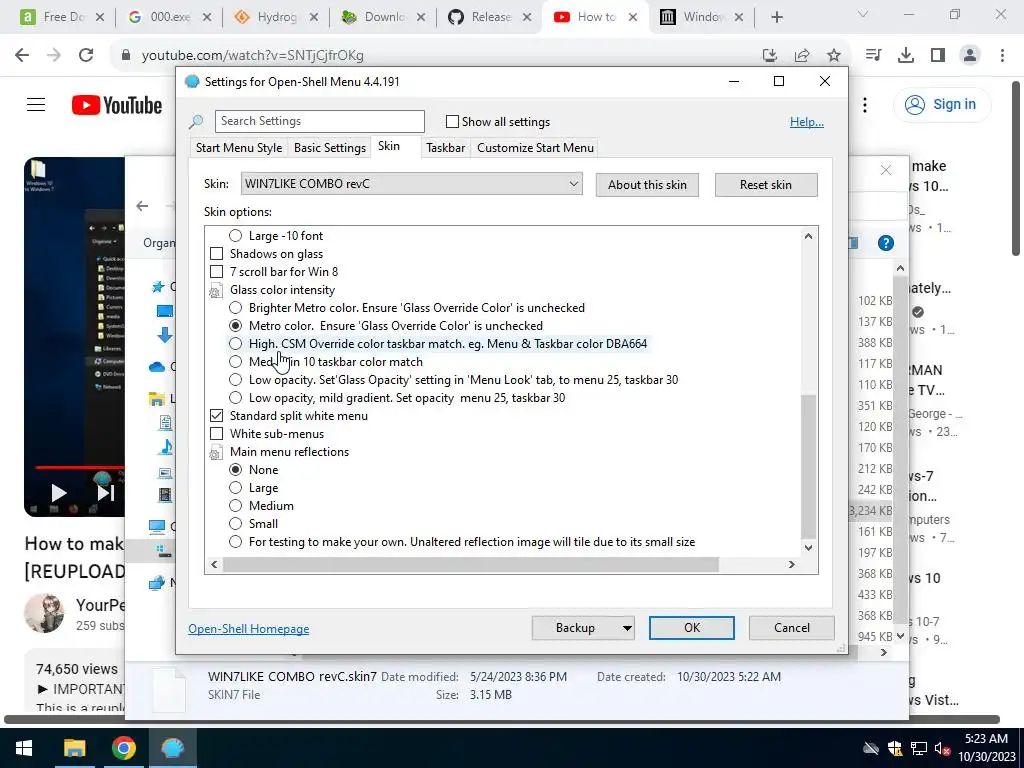Check White sub-menus option
The width and height of the screenshot is (1024, 768).
tap(216, 434)
